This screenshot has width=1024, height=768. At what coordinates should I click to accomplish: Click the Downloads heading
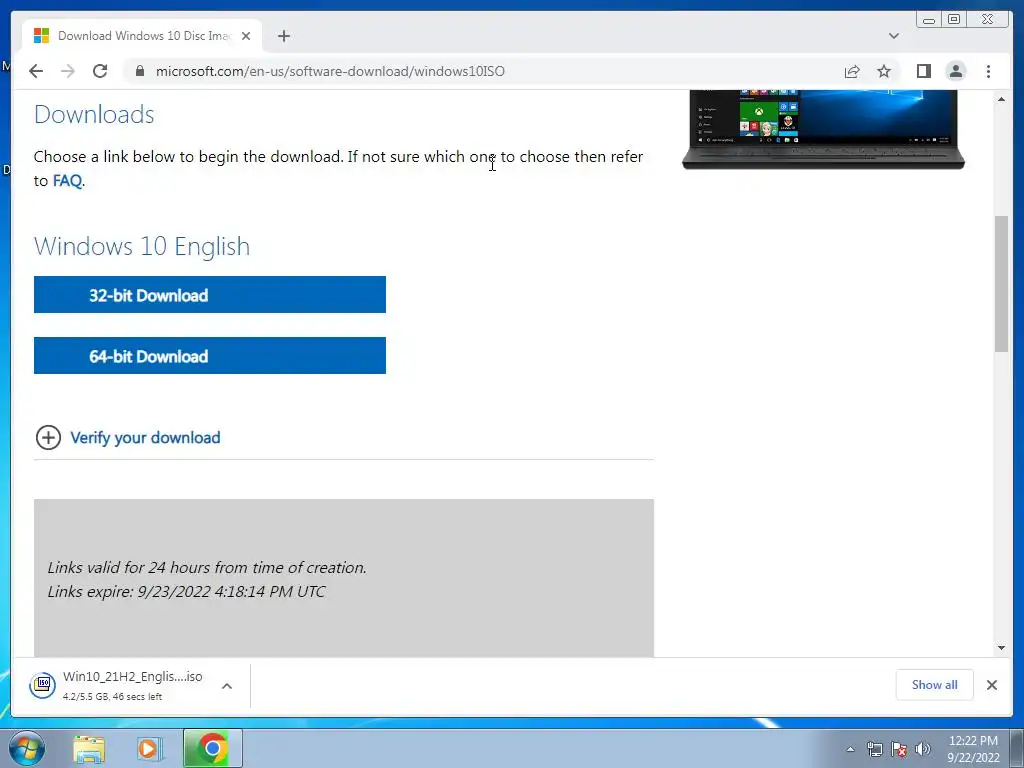coord(94,114)
